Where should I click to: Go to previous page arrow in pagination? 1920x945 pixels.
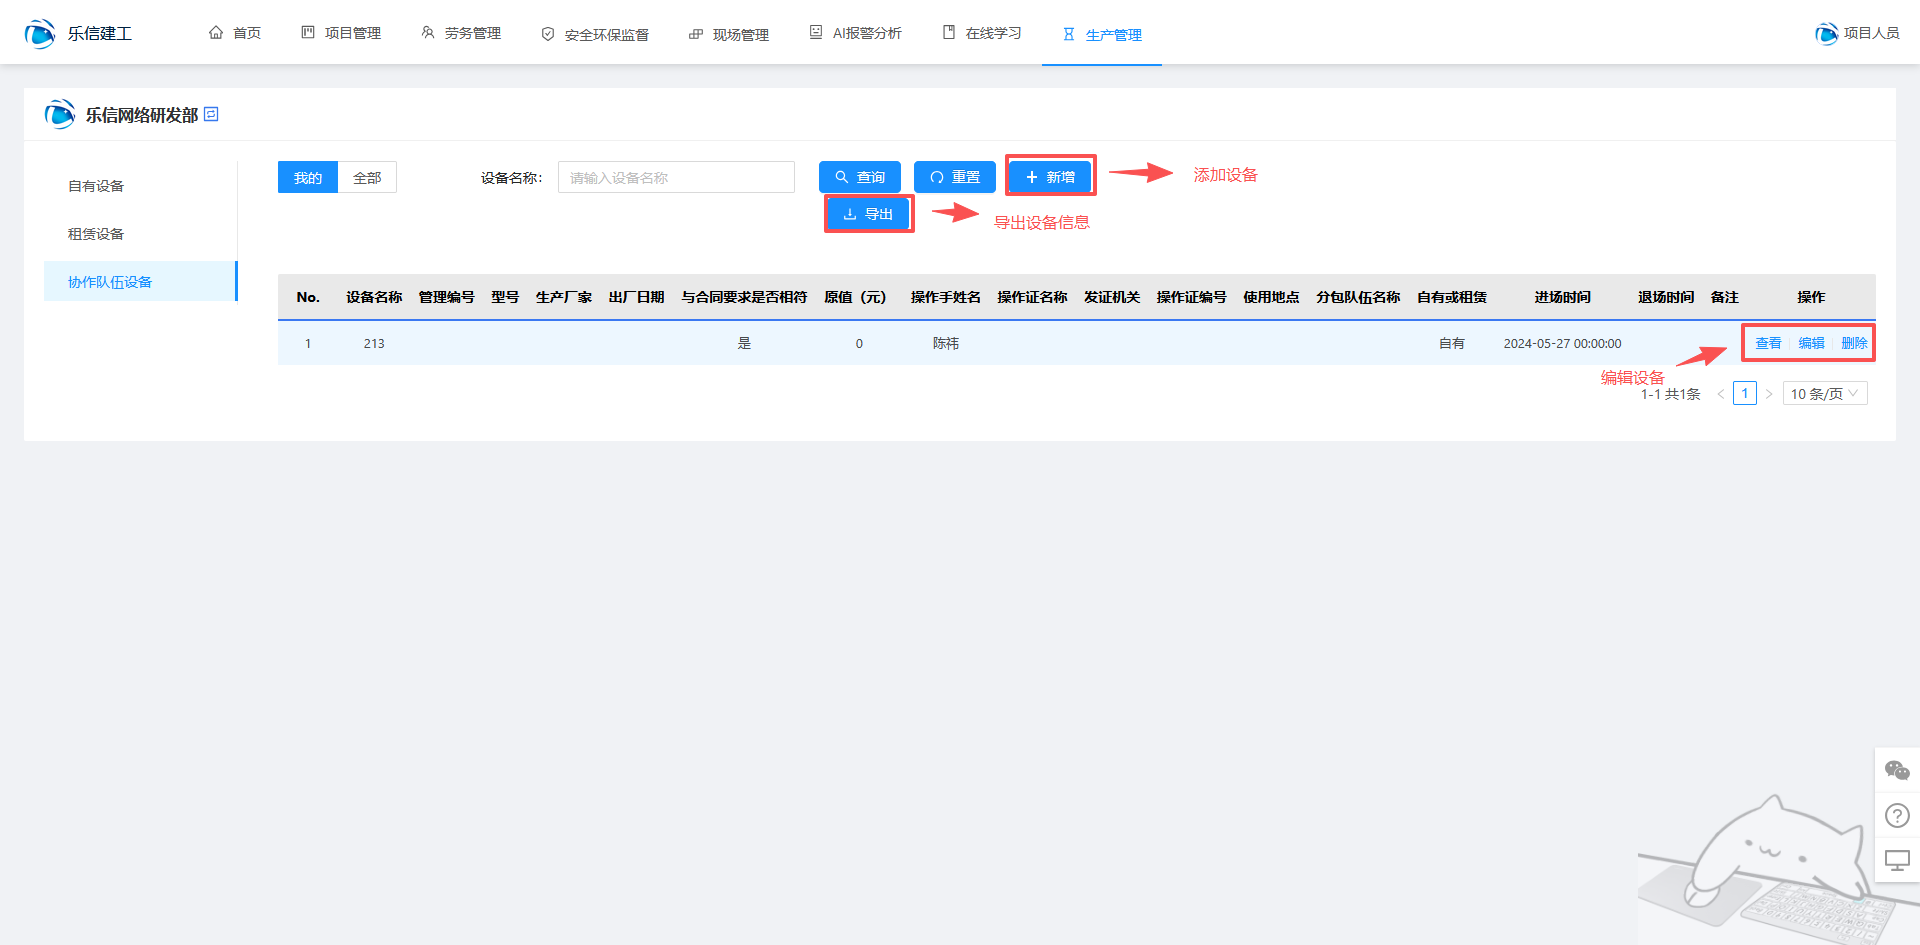pyautogui.click(x=1721, y=394)
